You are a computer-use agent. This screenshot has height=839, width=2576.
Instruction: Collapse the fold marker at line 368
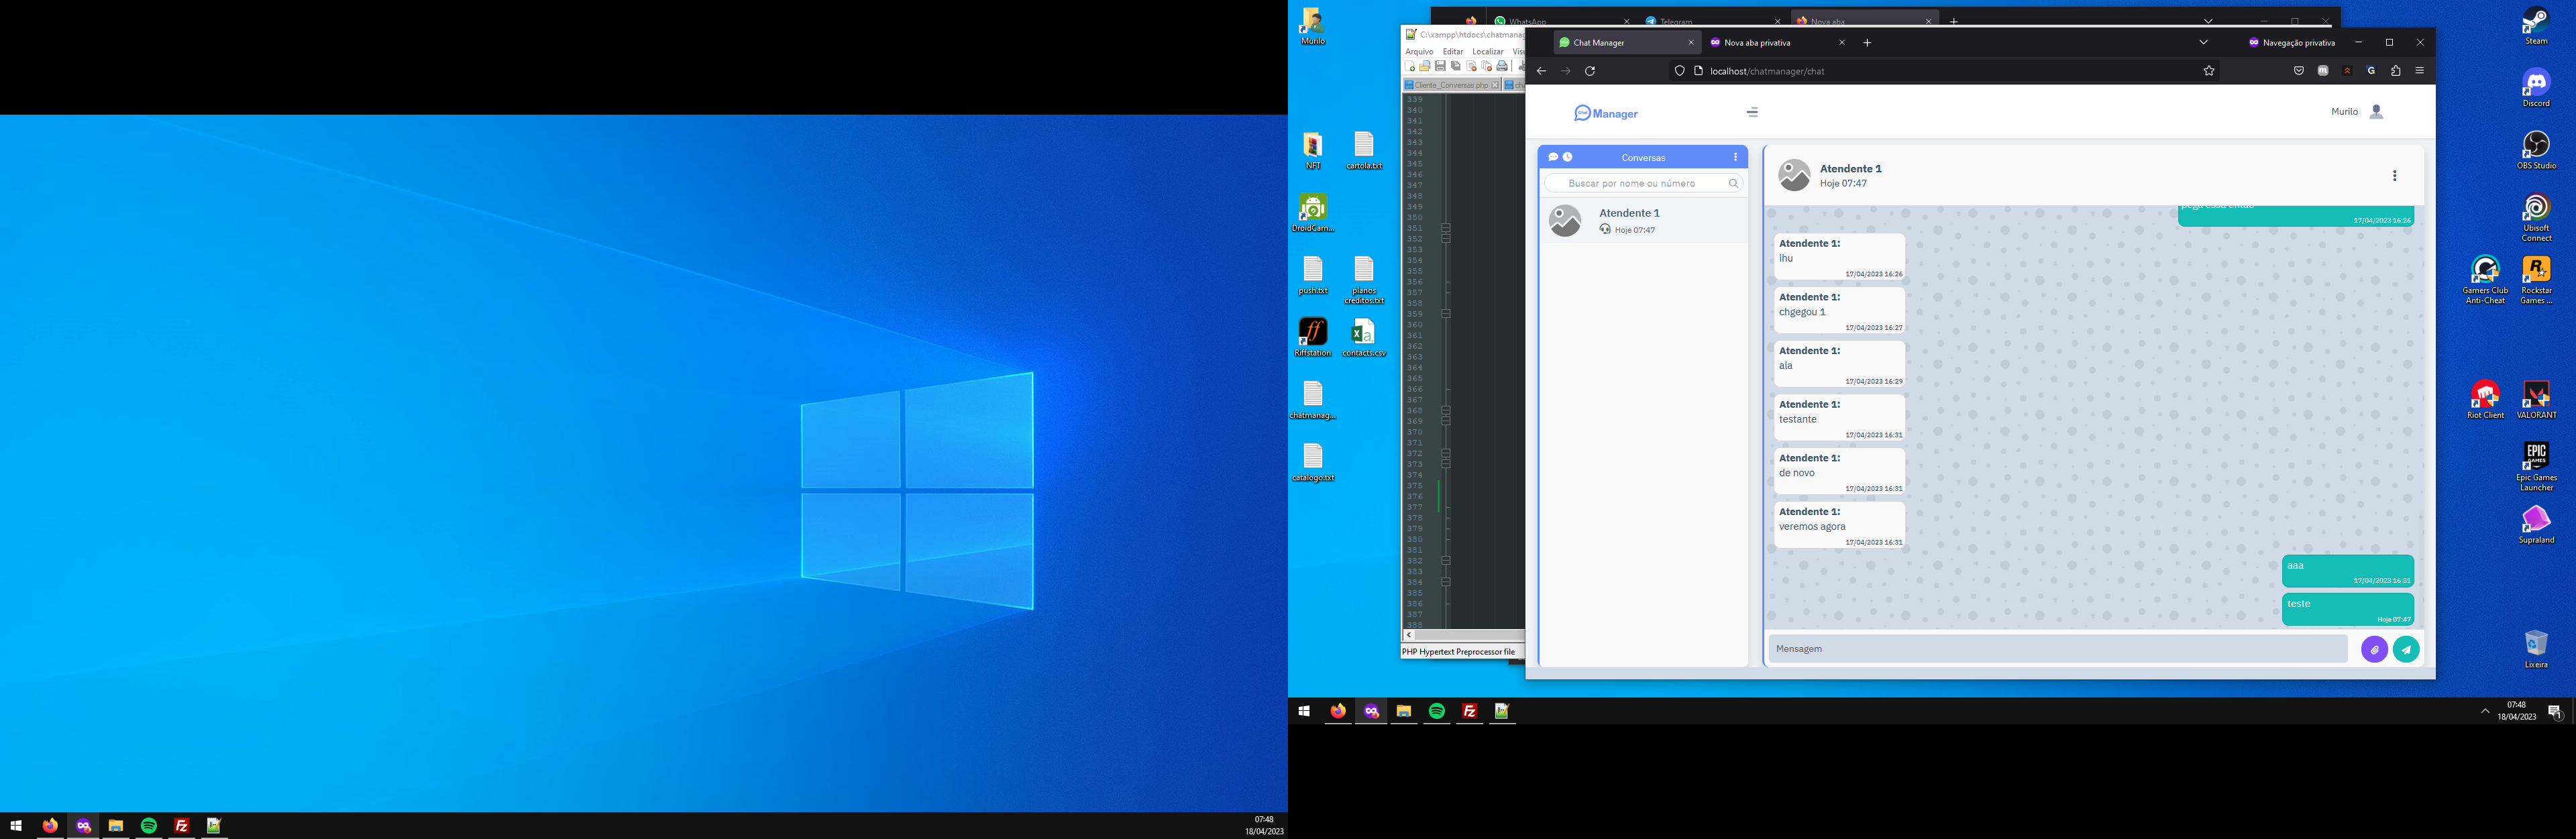click(x=1446, y=410)
